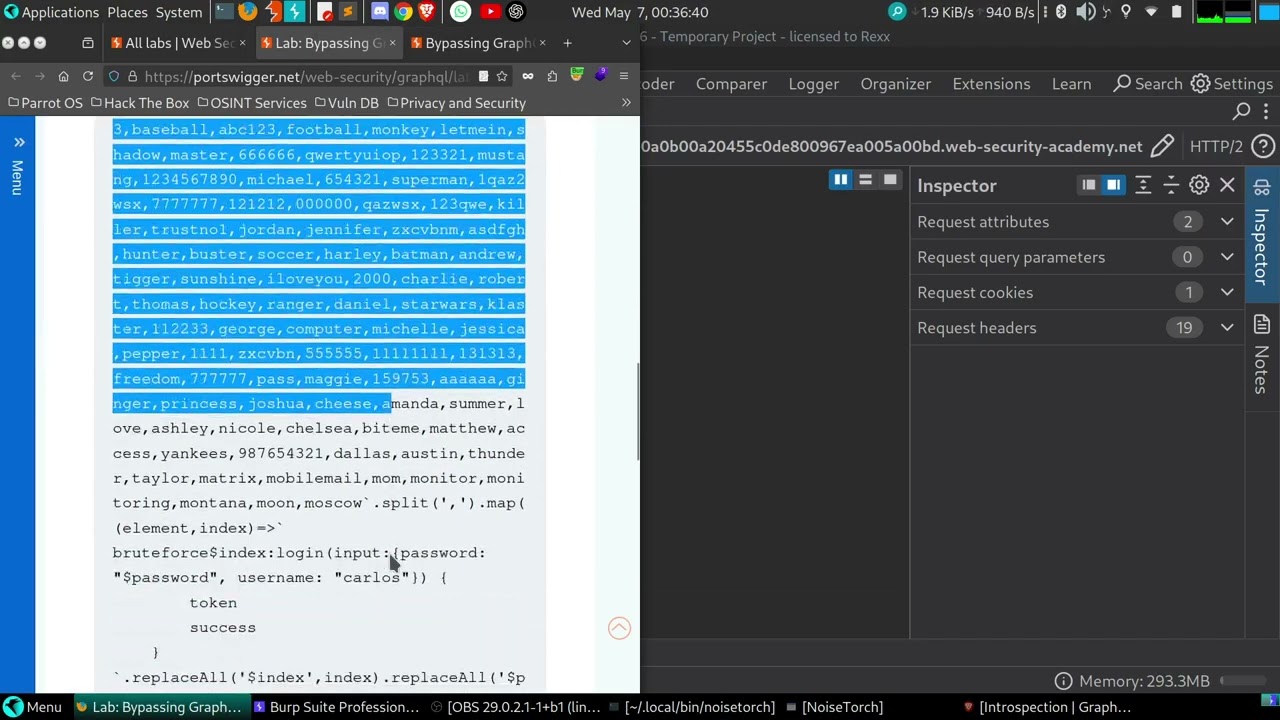Launch Firefox from the top panel

247,12
